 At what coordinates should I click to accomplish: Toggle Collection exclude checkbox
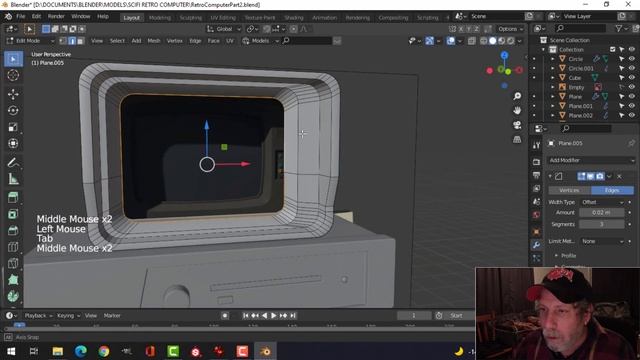point(613,49)
